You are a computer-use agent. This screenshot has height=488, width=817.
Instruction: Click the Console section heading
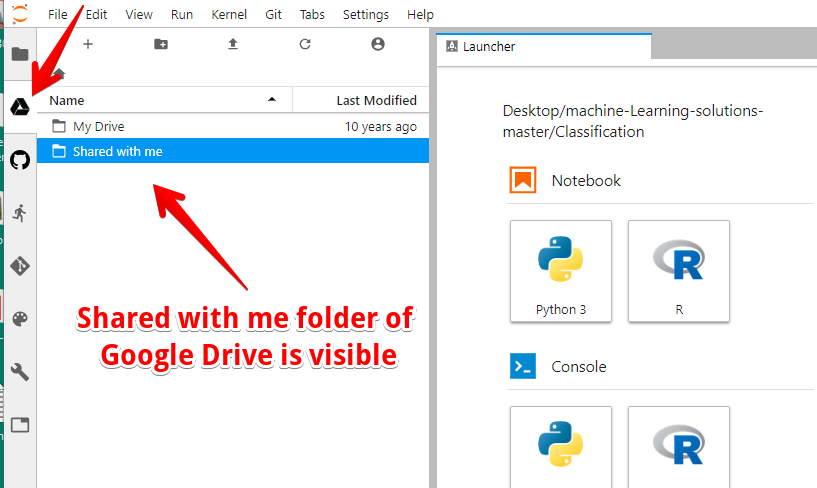pyautogui.click(x=578, y=367)
